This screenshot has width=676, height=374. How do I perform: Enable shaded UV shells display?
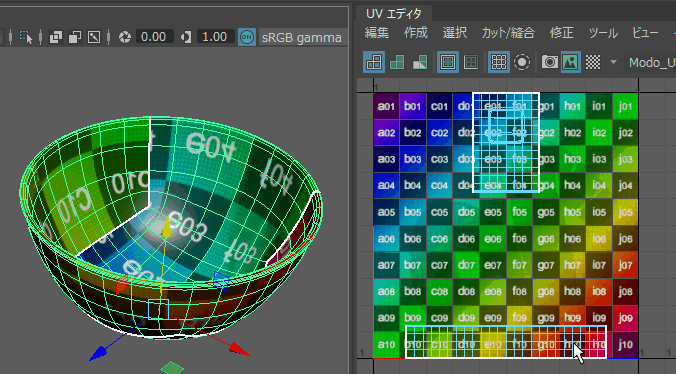pyautogui.click(x=397, y=62)
